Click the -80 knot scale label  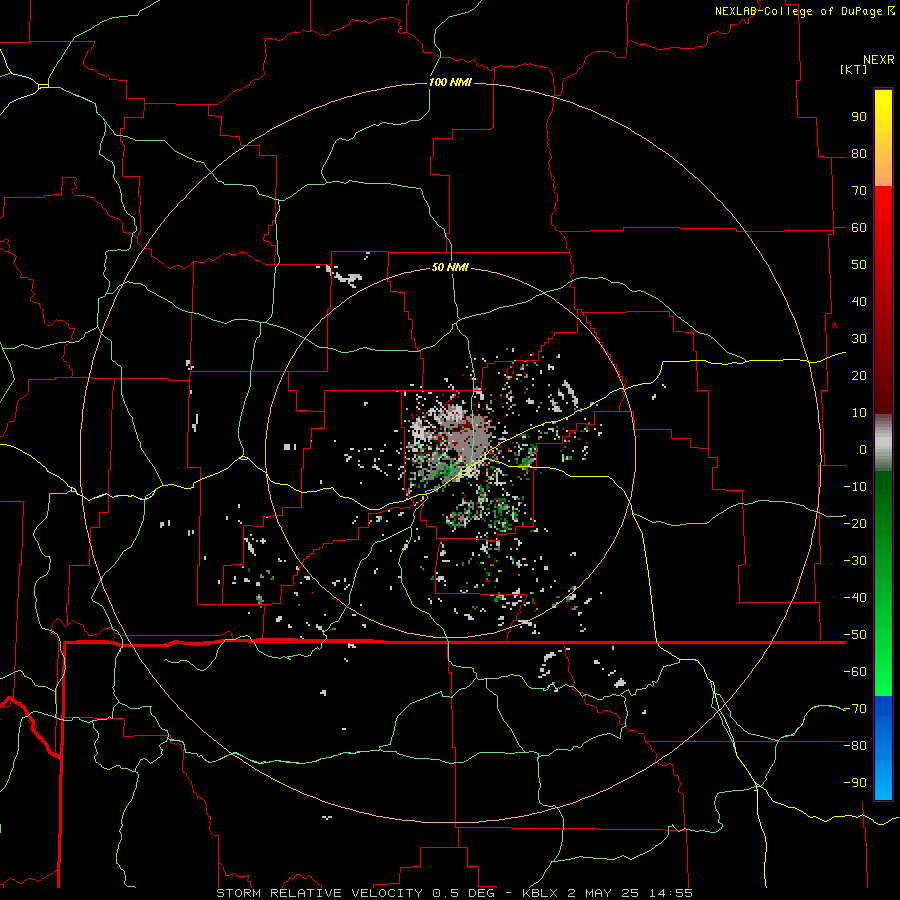coord(855,746)
